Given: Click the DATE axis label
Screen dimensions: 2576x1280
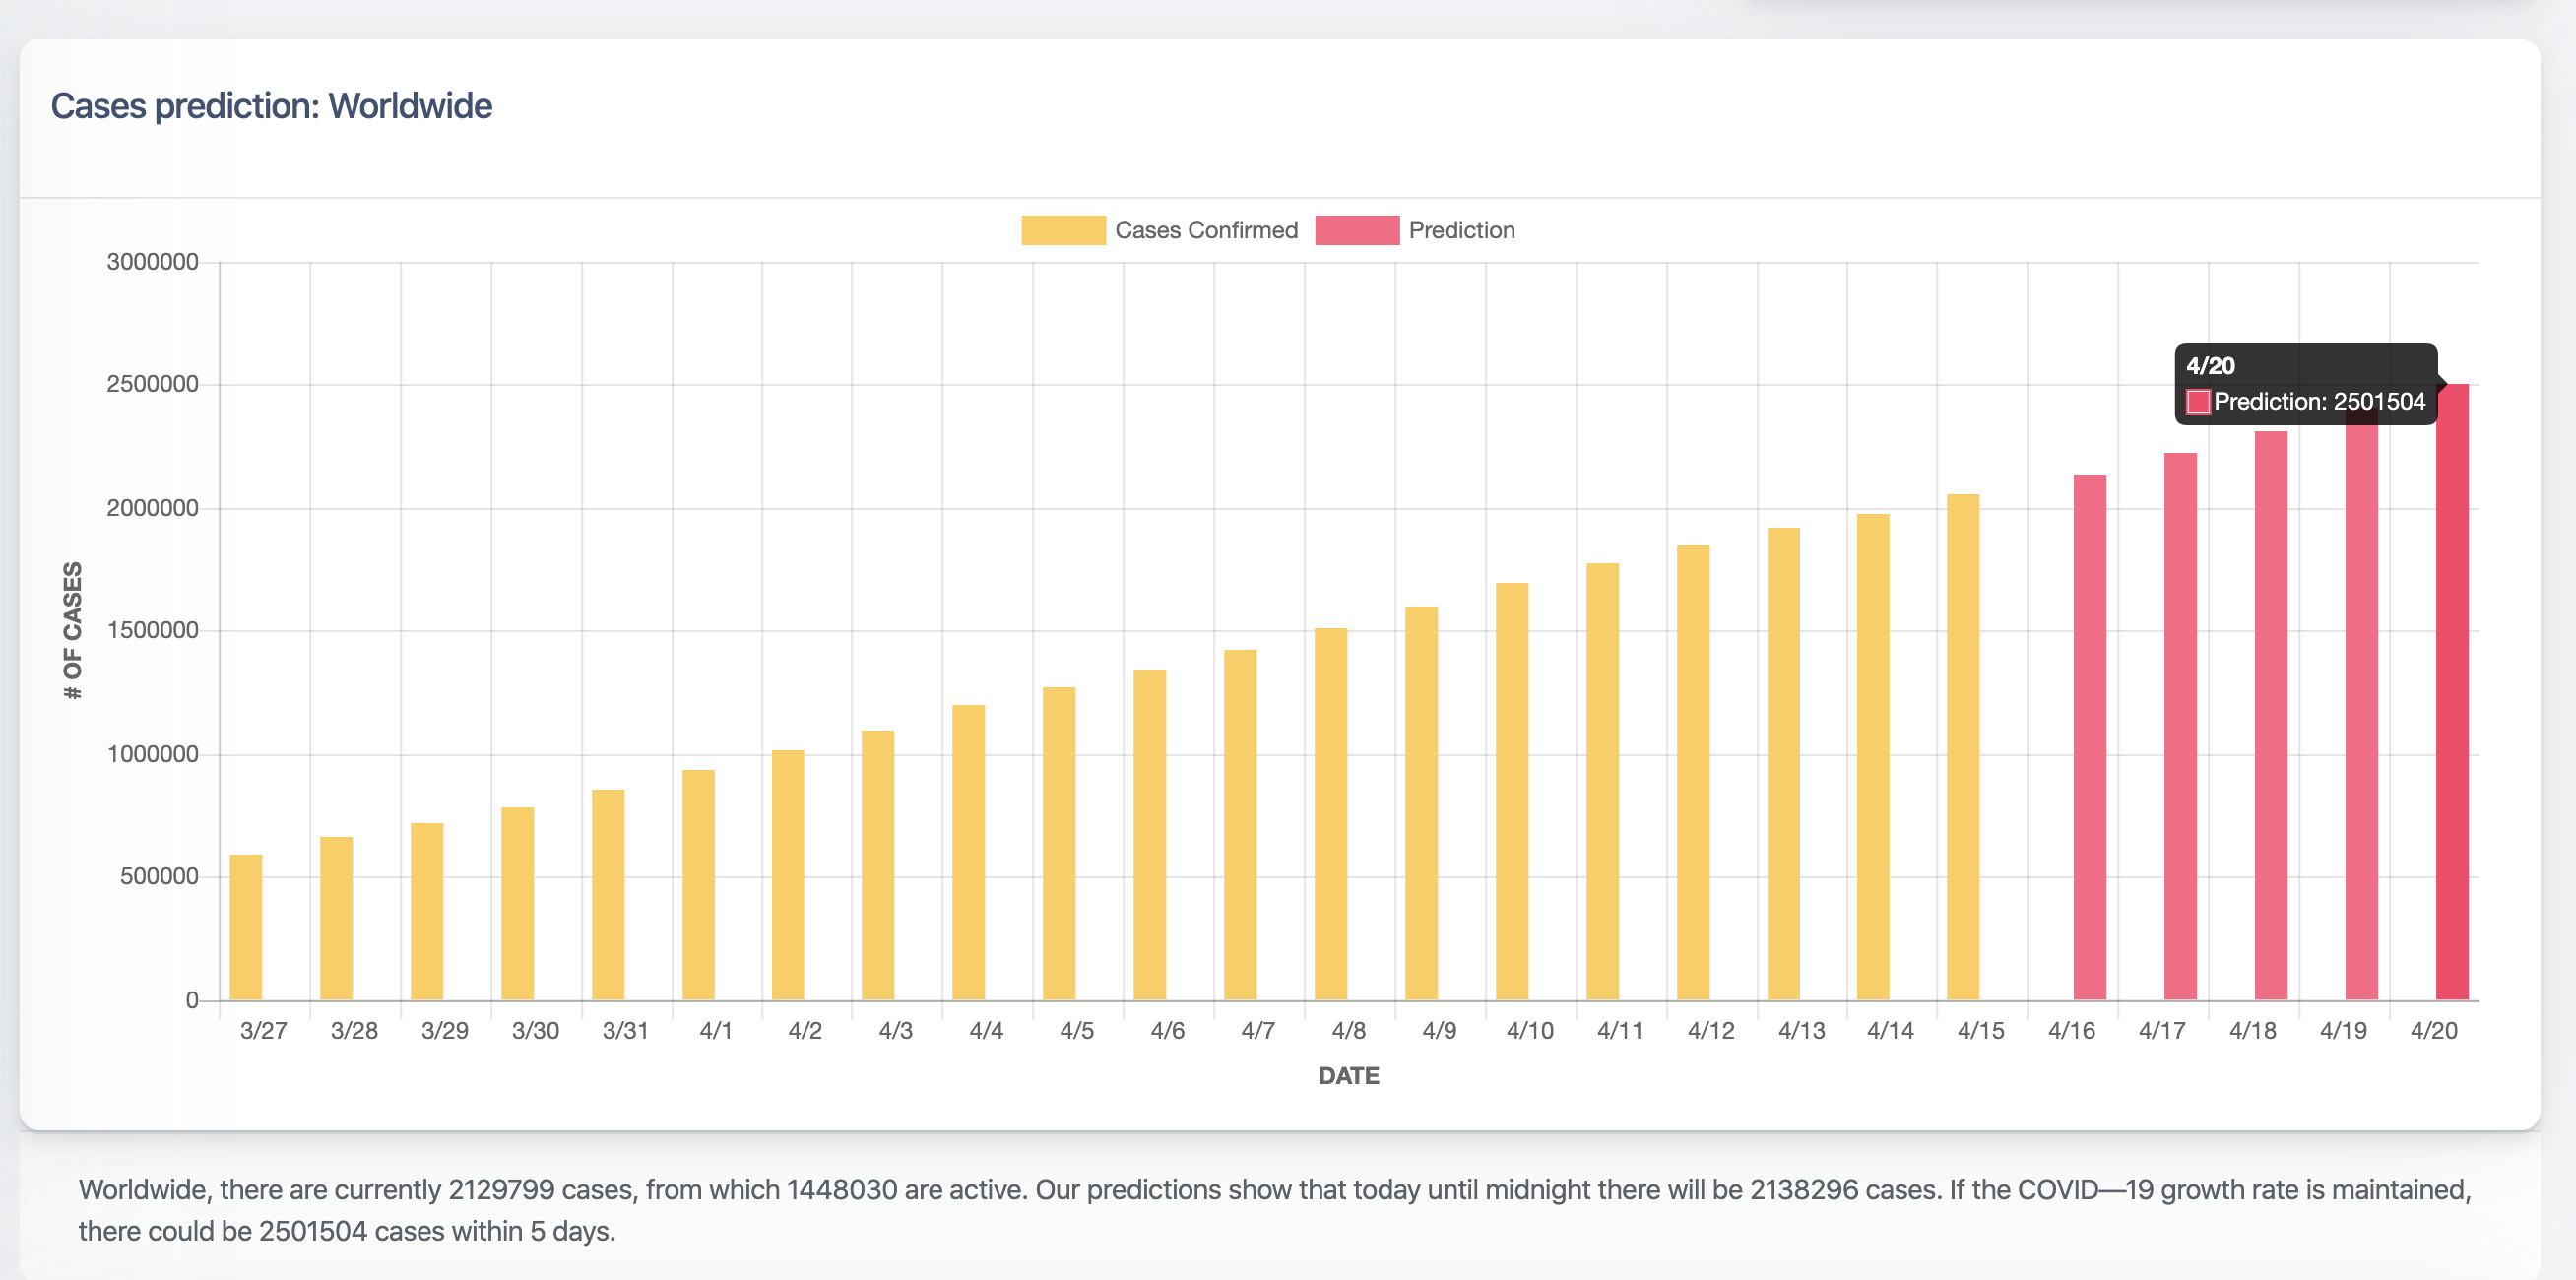Looking at the screenshot, I should coord(1348,1076).
